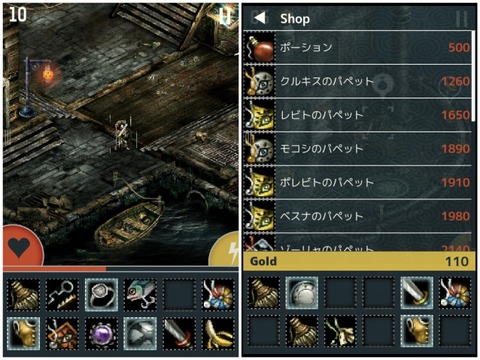Tap the yellow lightning skill button

pos(225,249)
